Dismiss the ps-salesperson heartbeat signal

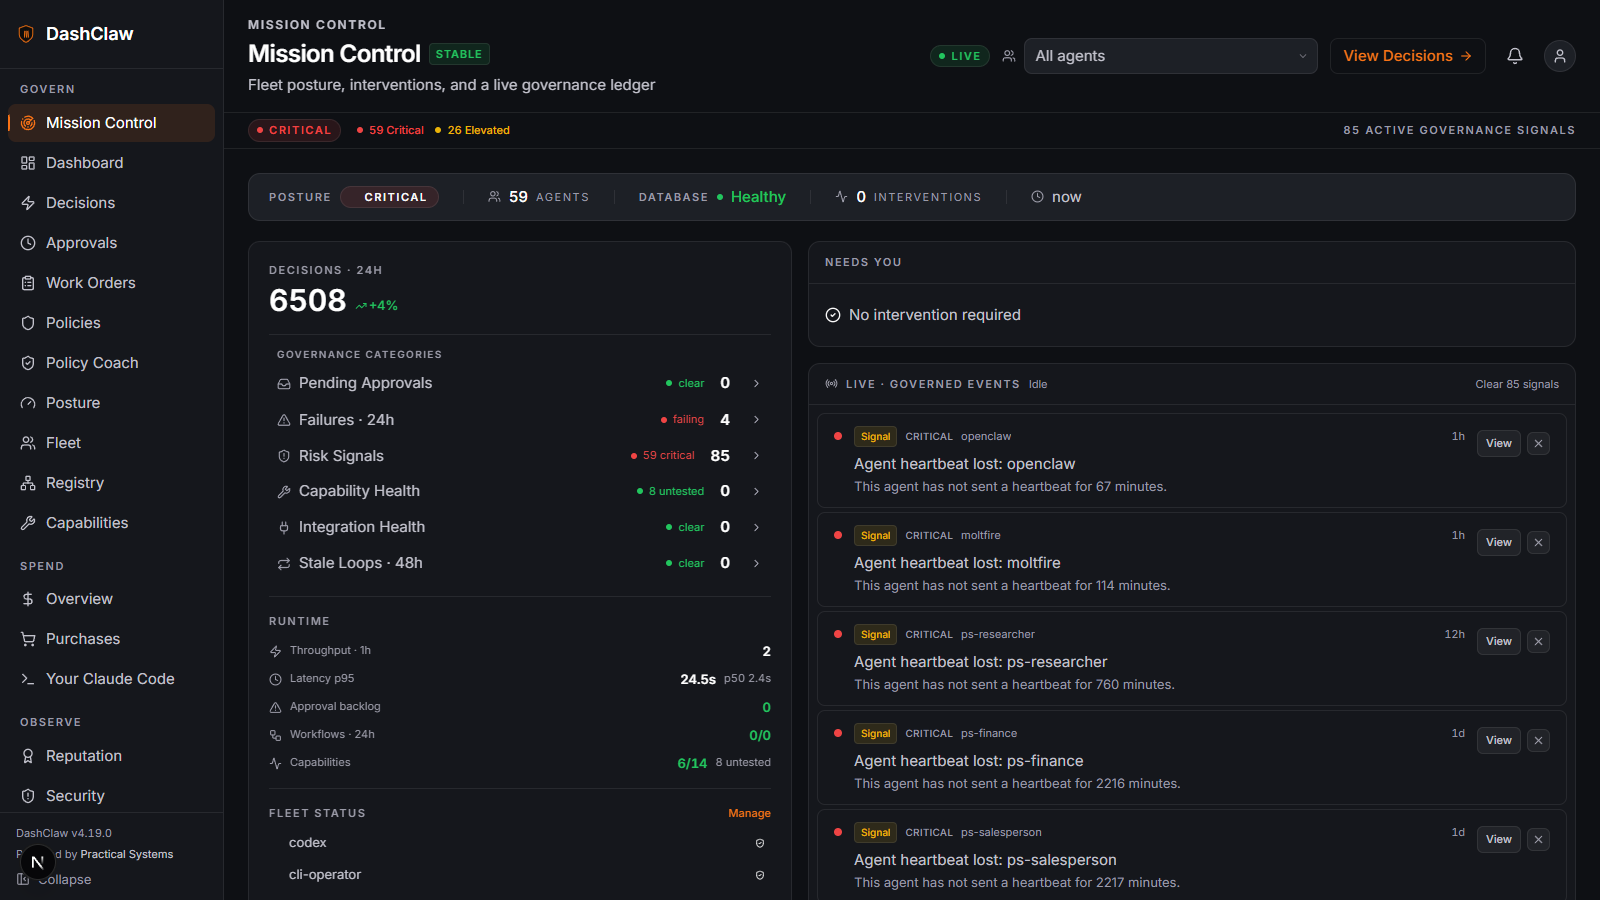pos(1539,840)
